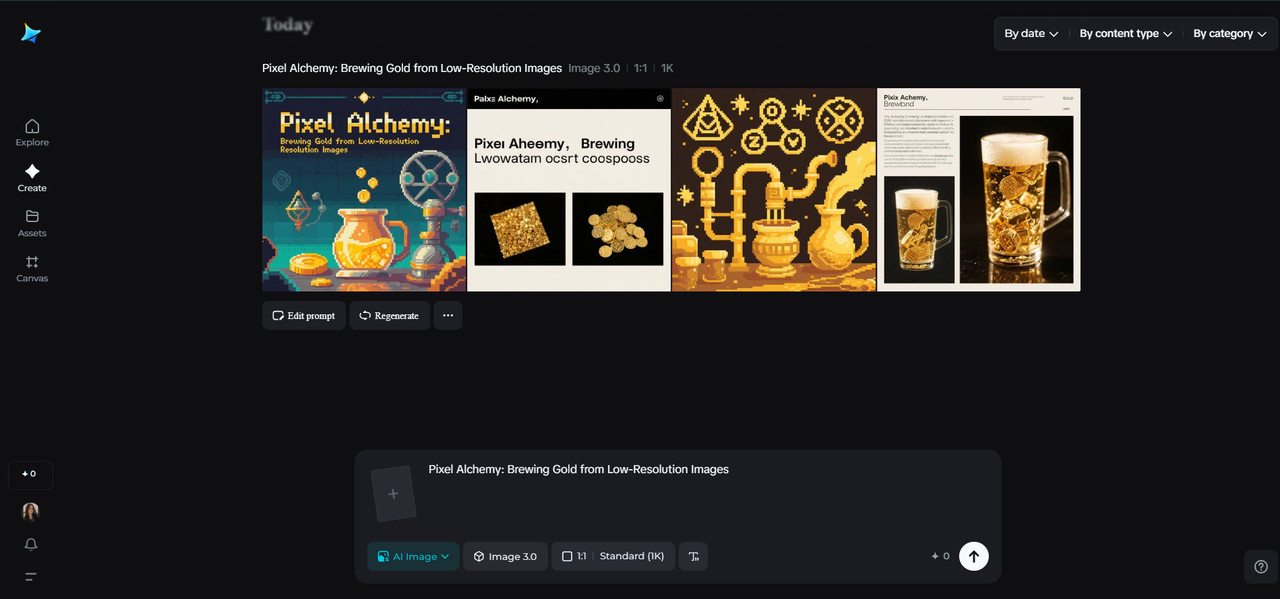This screenshot has width=1280, height=599.
Task: Open the pixel-art alchemy title thumbnail
Action: (364, 190)
